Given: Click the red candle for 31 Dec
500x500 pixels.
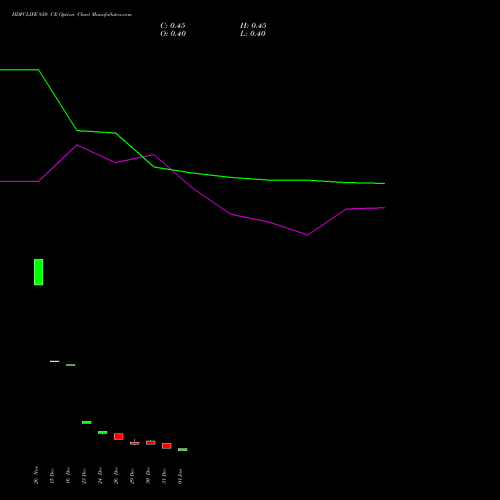Looking at the screenshot, I should [167, 446].
